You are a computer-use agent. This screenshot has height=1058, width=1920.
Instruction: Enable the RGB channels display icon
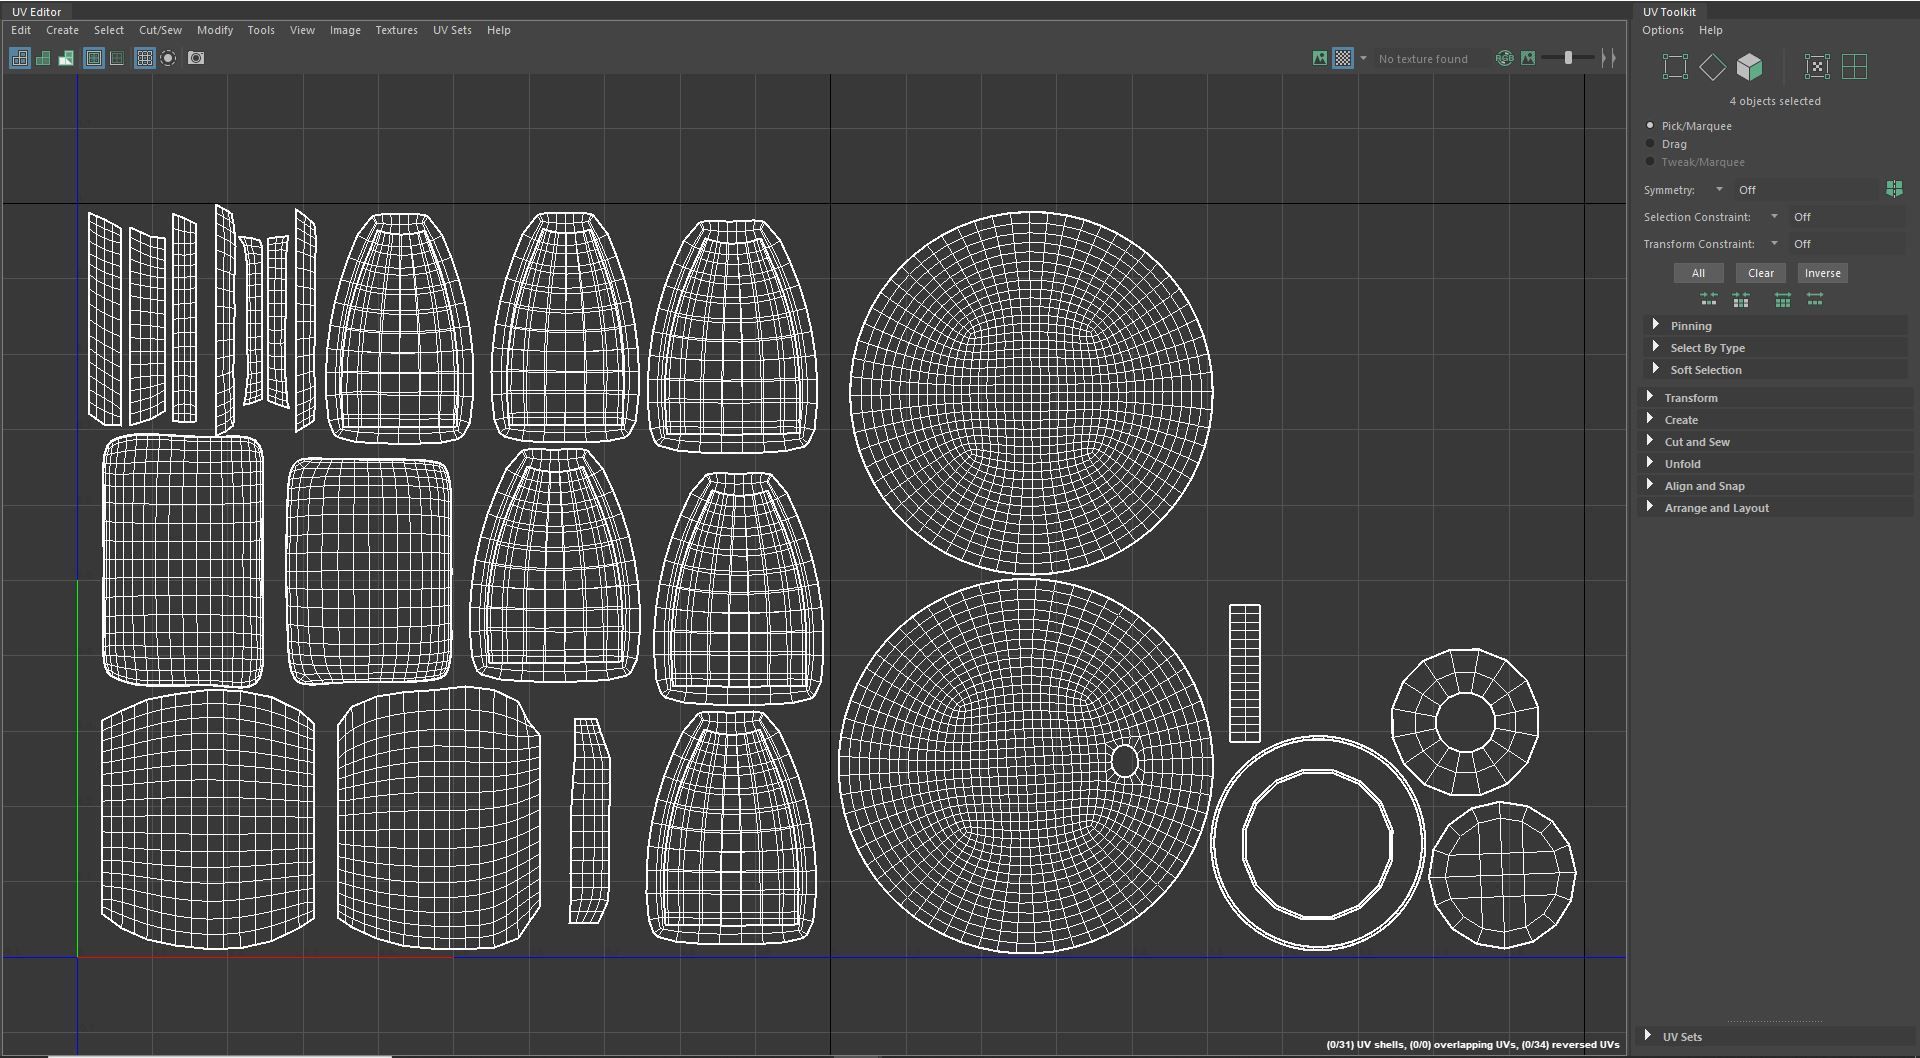pos(1504,58)
